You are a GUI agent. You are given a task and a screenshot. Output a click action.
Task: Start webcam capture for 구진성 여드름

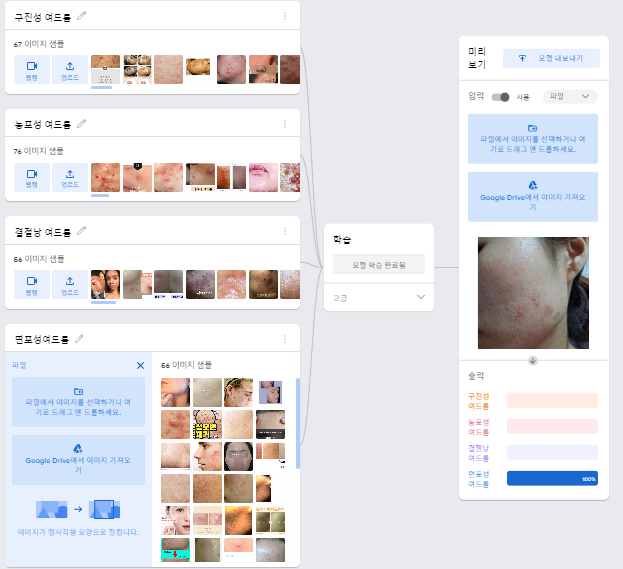tap(32, 70)
